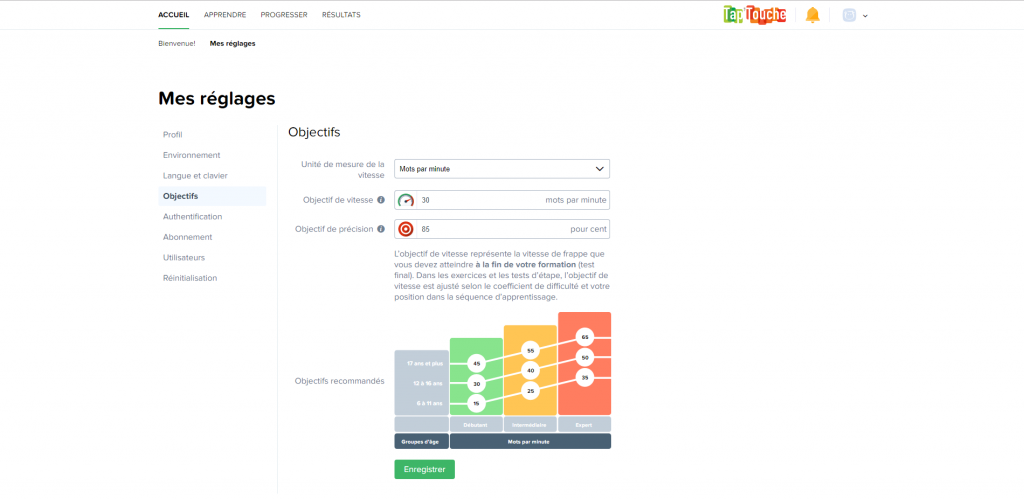Open Langue et clavier settings
Viewport: 1024px width, 499px height.
196,175
